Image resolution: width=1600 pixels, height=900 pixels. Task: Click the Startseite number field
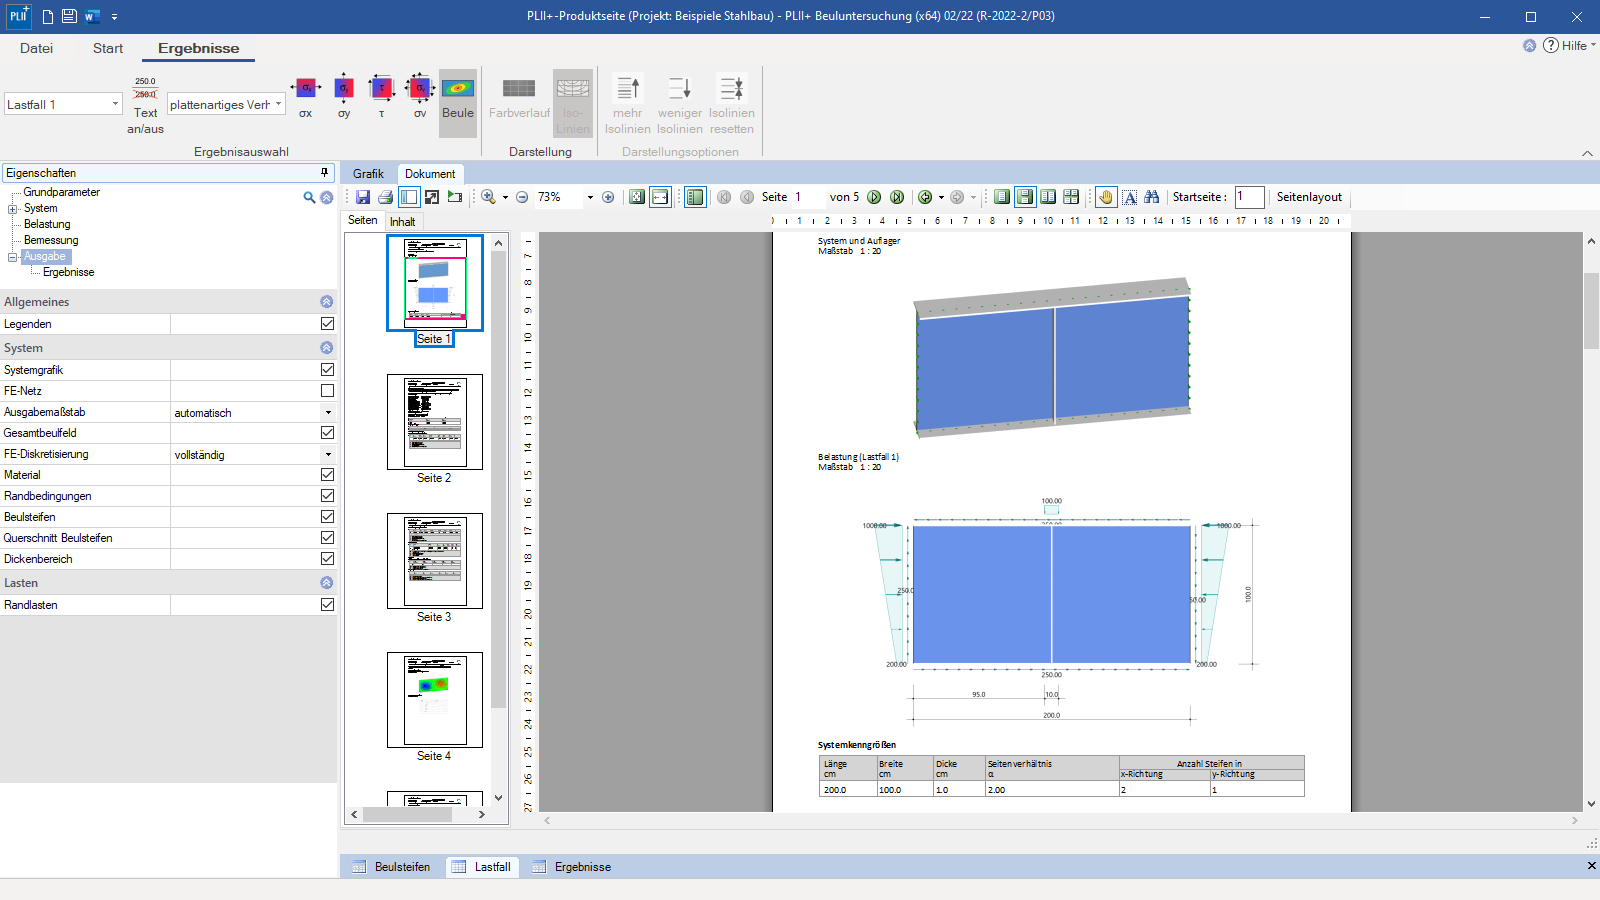pos(1249,197)
